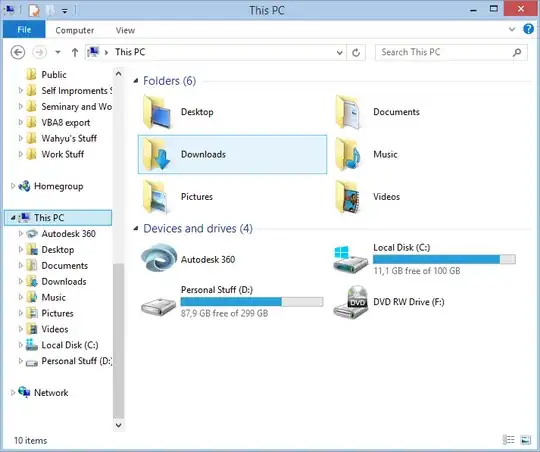Select Autodesk 360 in navigation tree
This screenshot has height=452, width=540.
69,234
